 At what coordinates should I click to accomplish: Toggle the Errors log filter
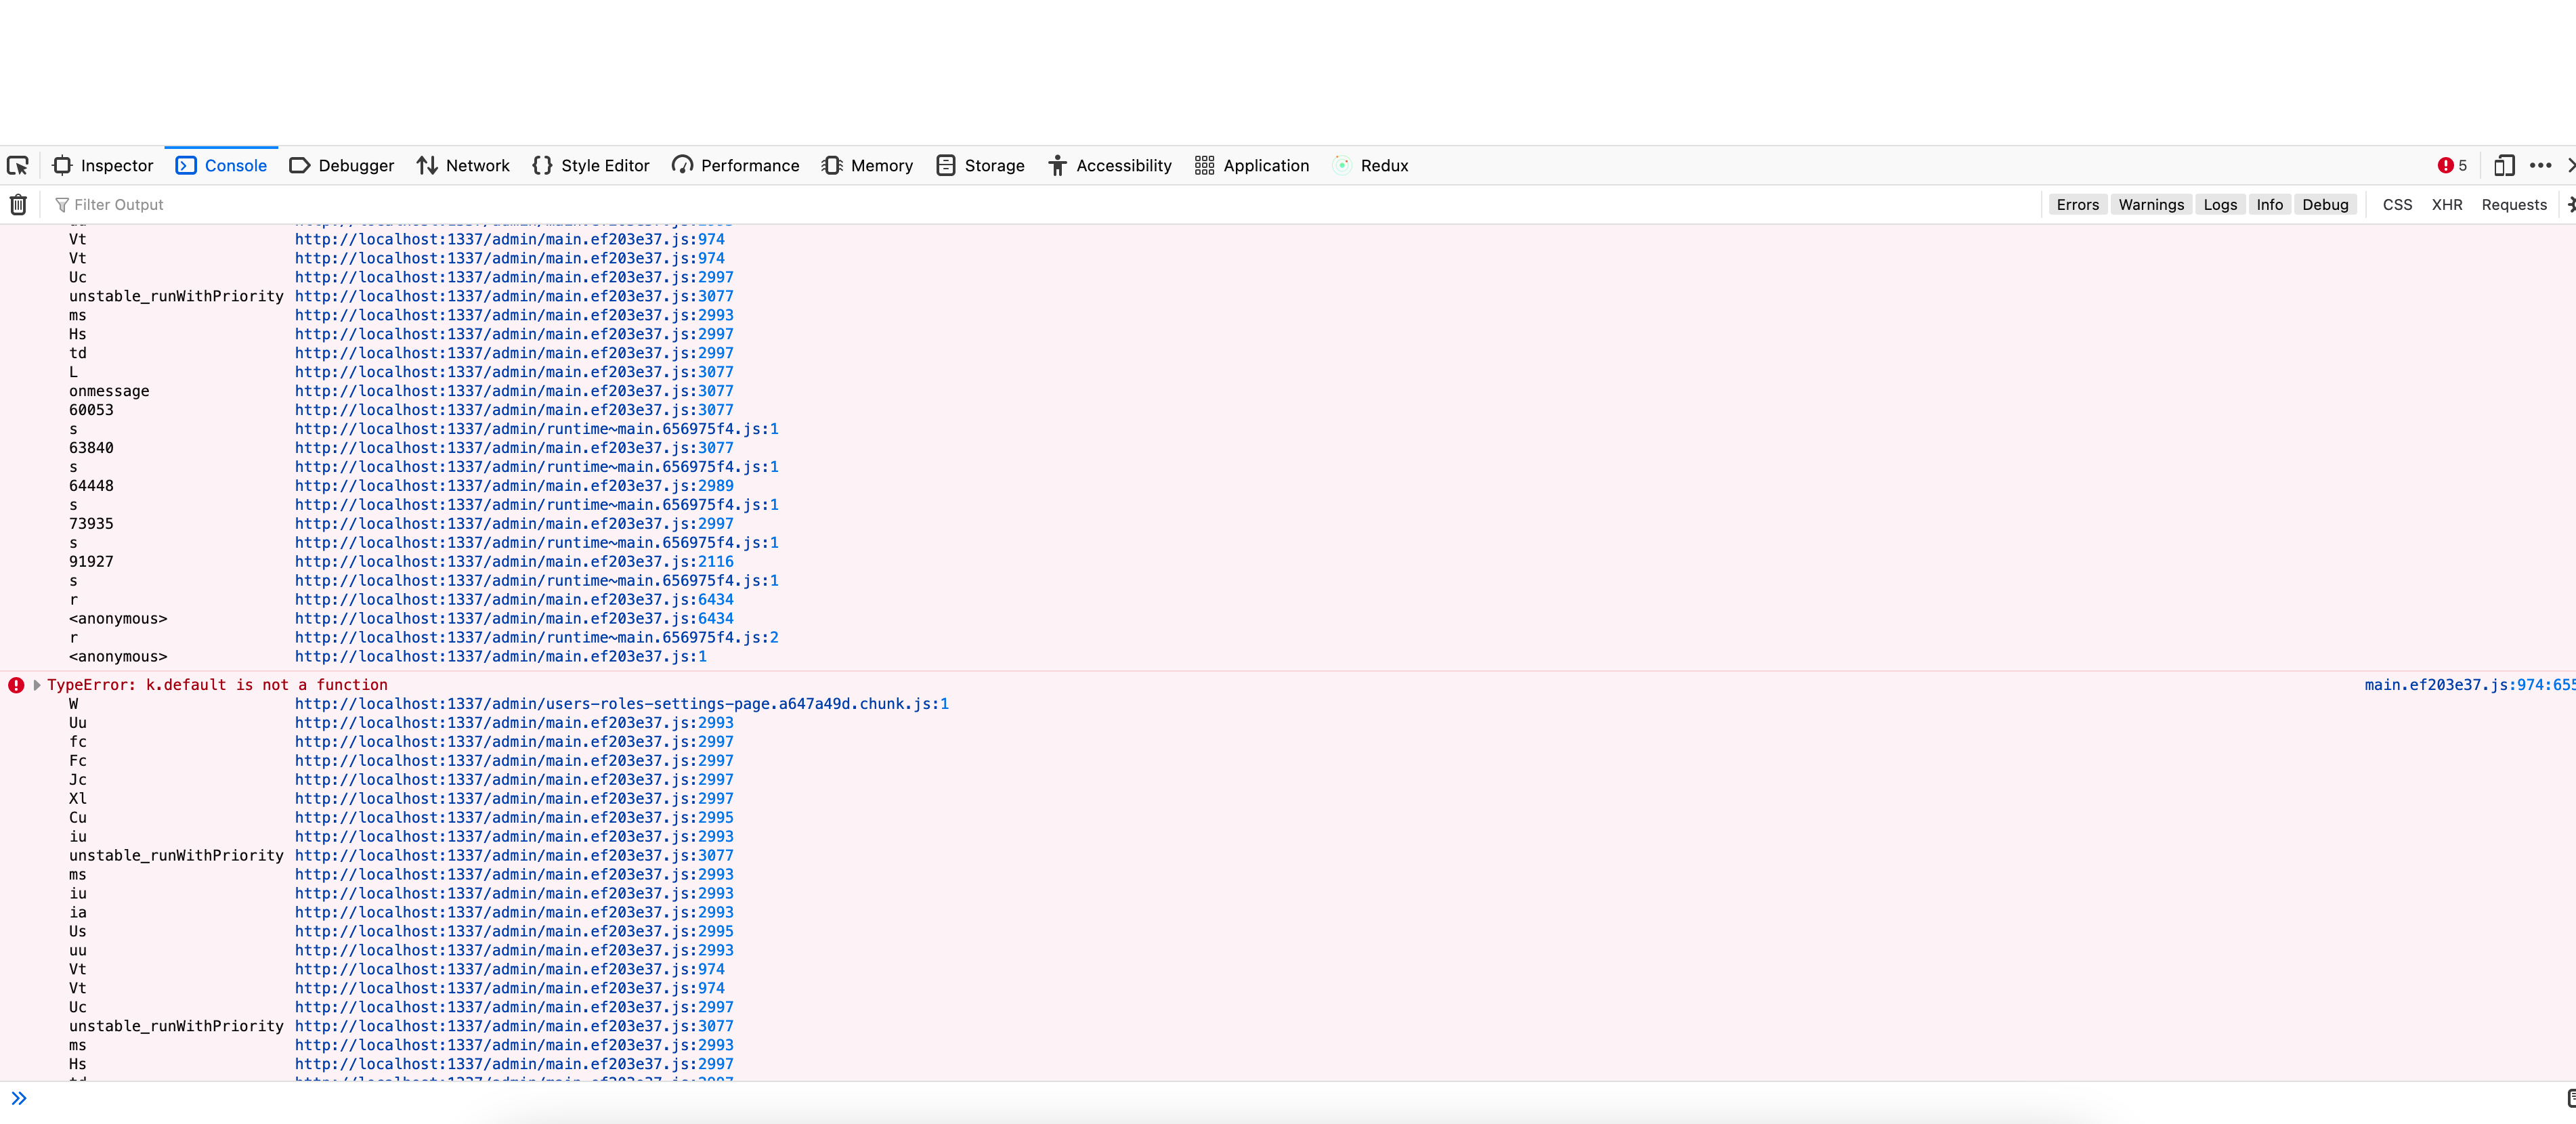(x=2077, y=204)
